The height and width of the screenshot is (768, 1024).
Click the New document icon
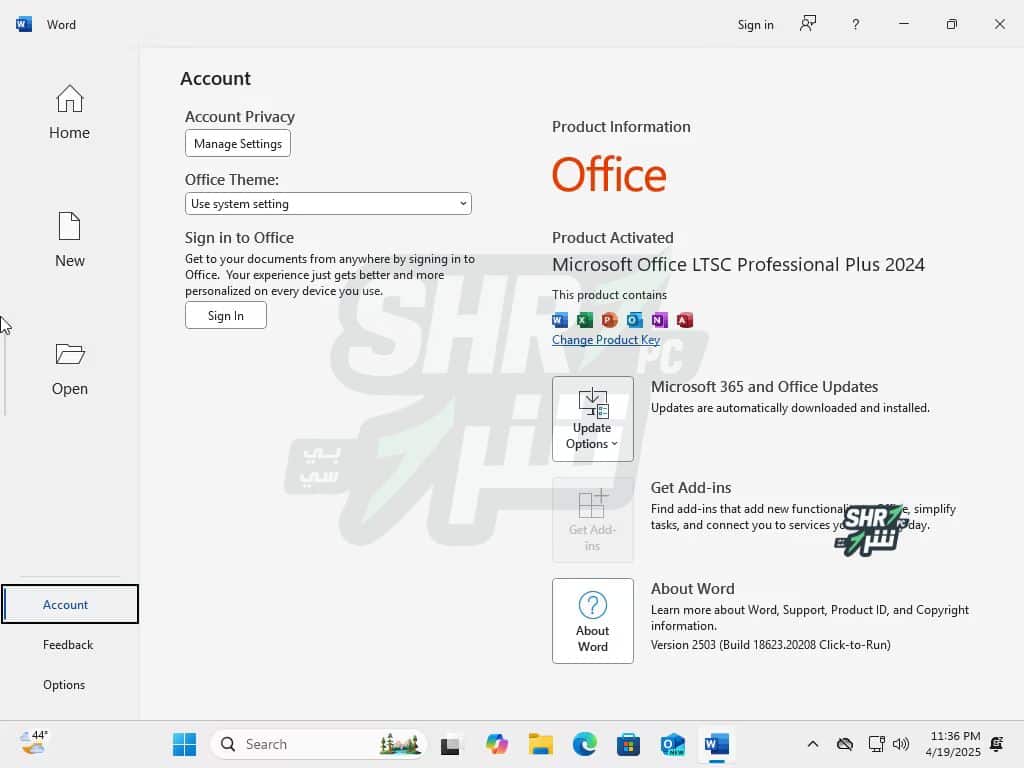(69, 227)
